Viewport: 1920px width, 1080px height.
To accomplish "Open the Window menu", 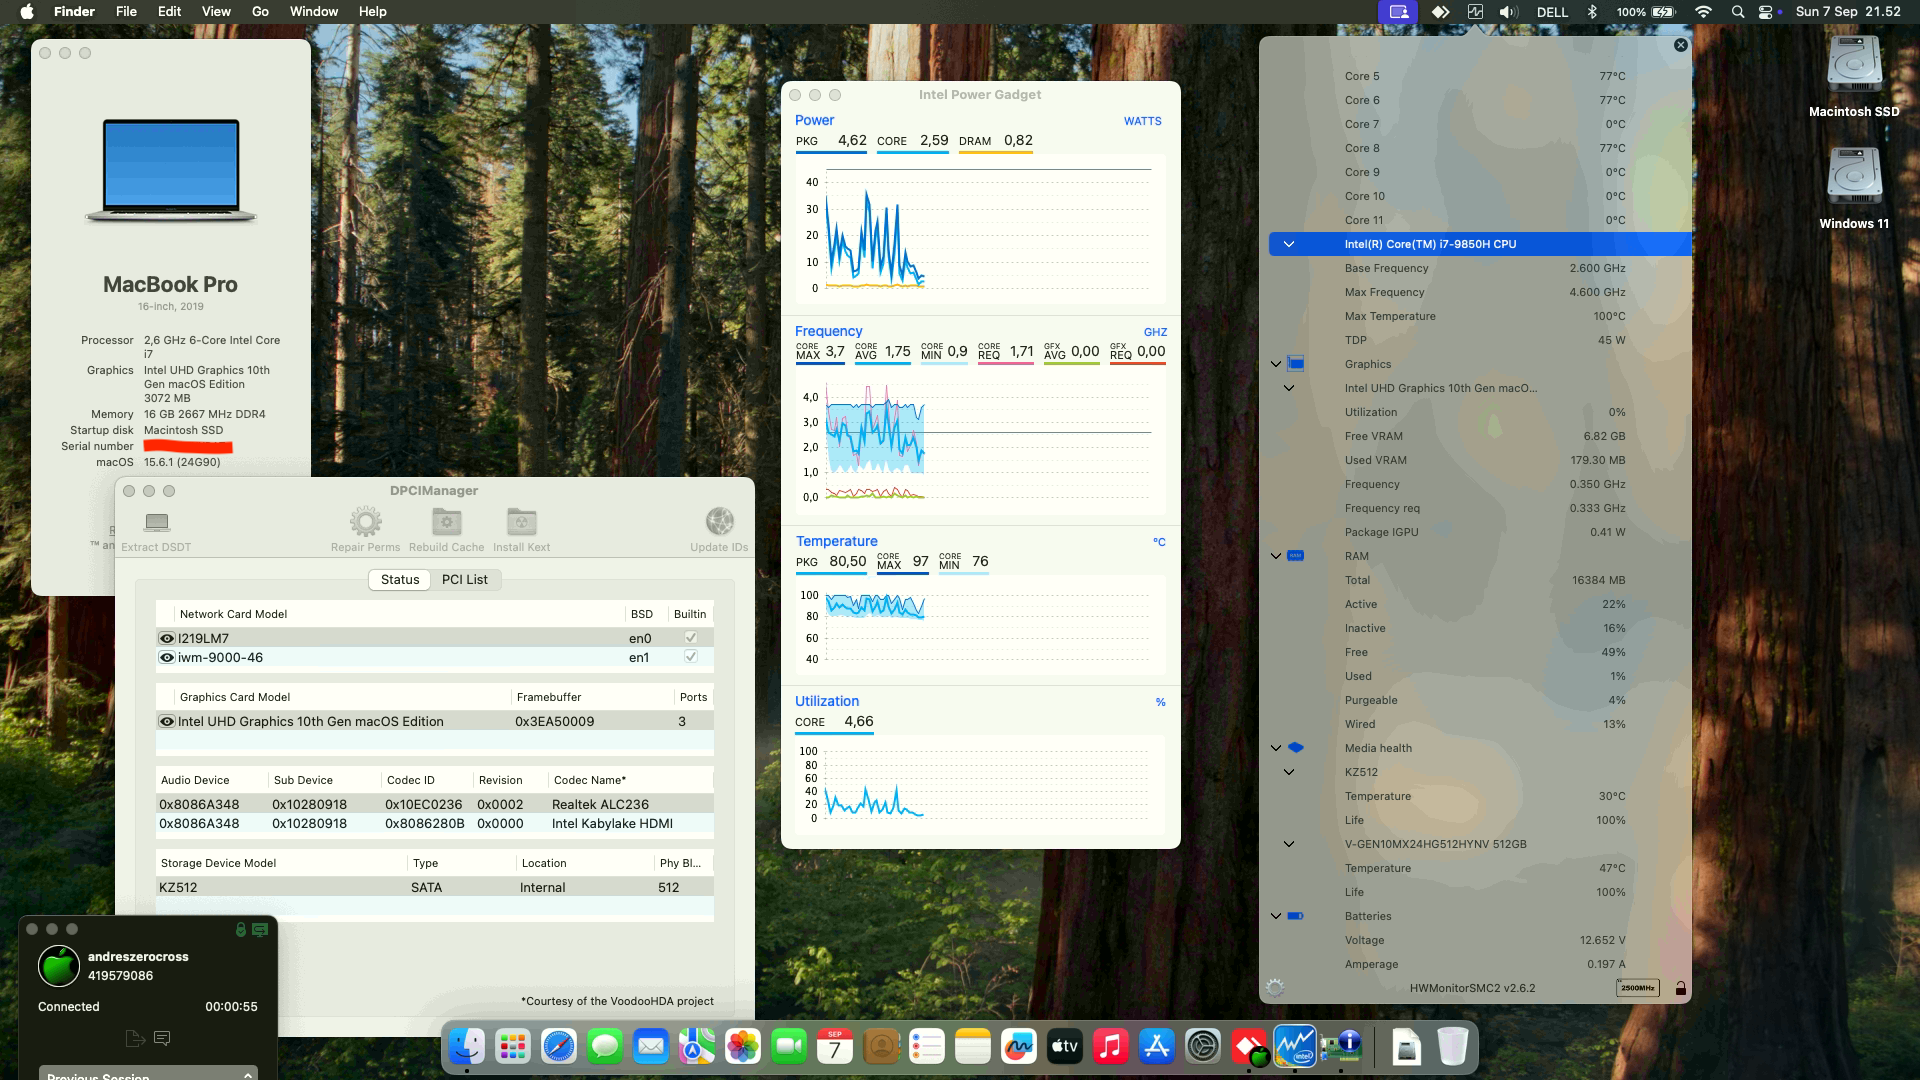I will (x=314, y=12).
